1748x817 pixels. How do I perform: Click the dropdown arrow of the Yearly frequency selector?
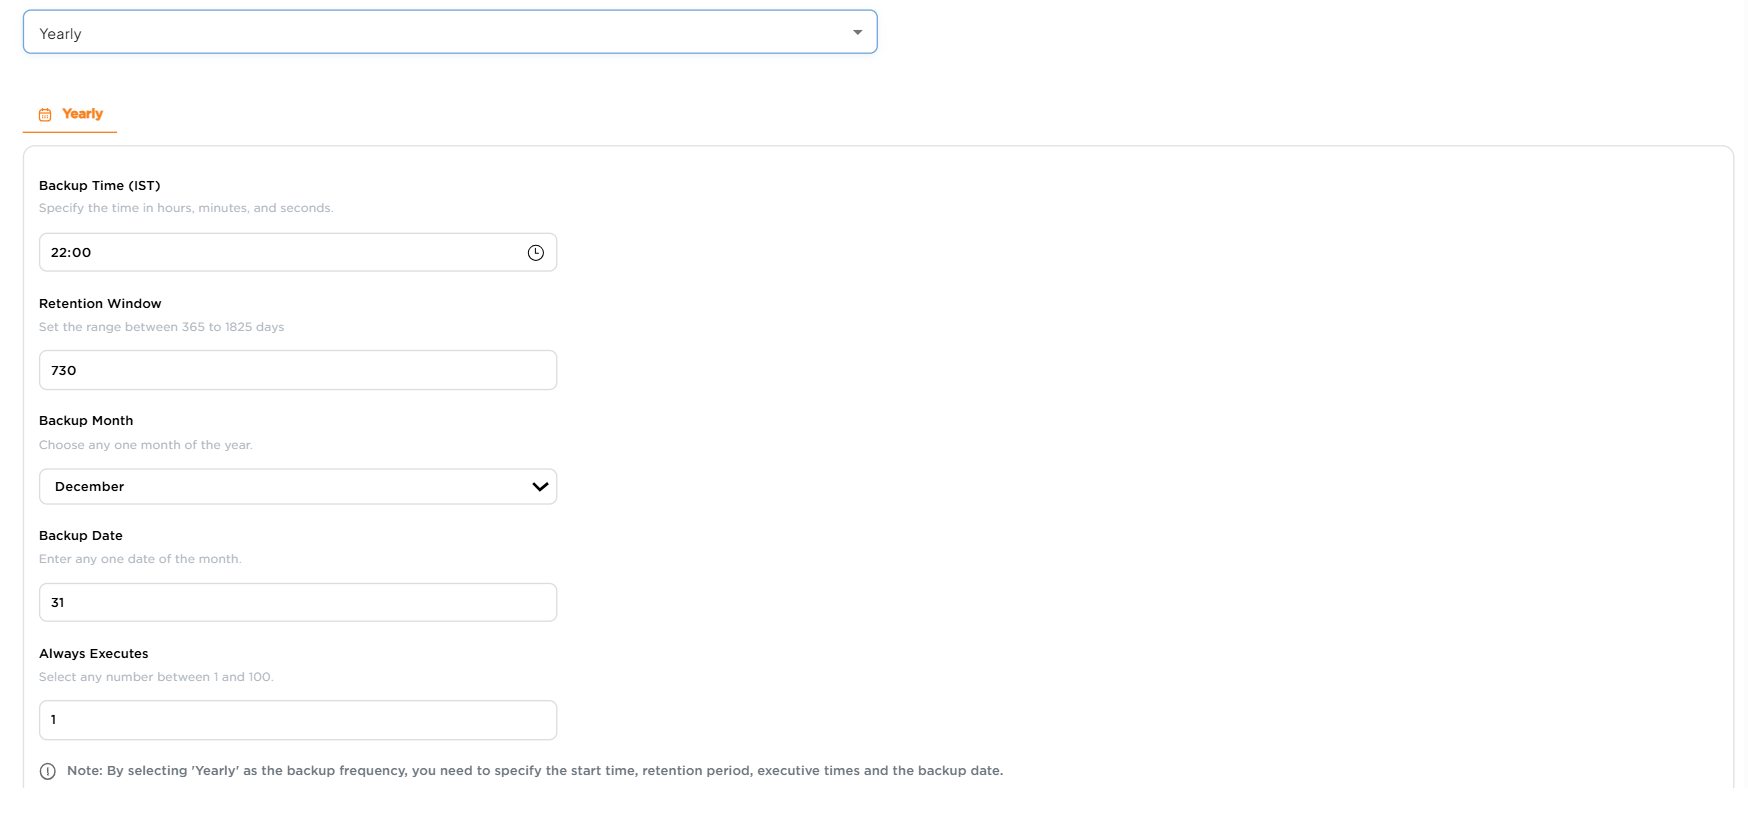(x=857, y=33)
